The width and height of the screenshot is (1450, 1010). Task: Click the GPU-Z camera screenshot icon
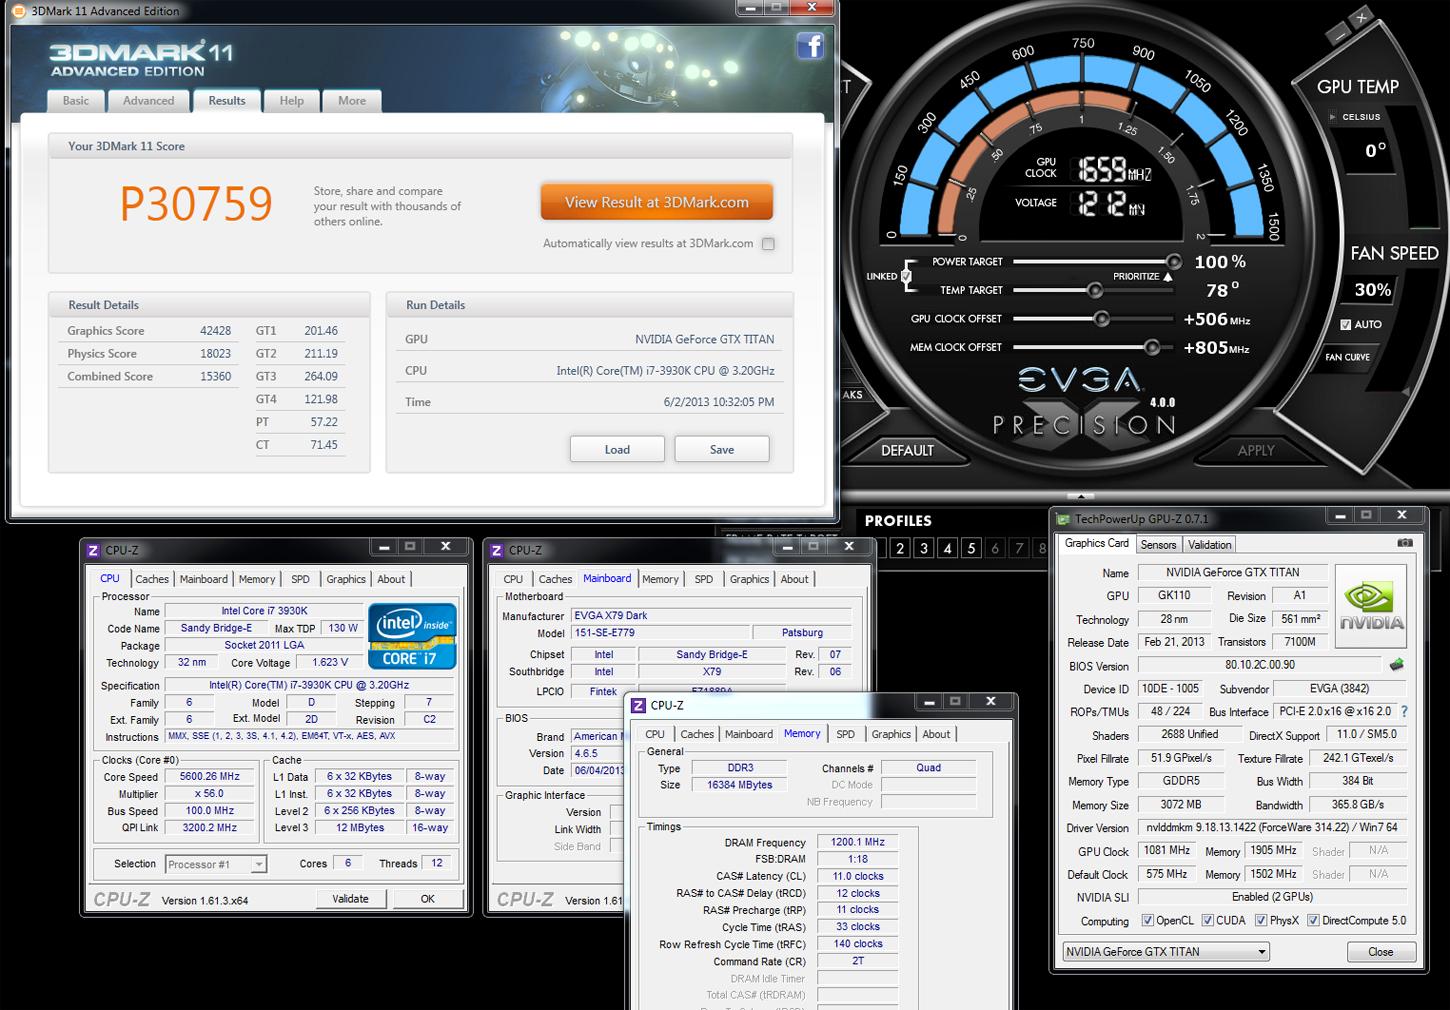click(x=1405, y=543)
